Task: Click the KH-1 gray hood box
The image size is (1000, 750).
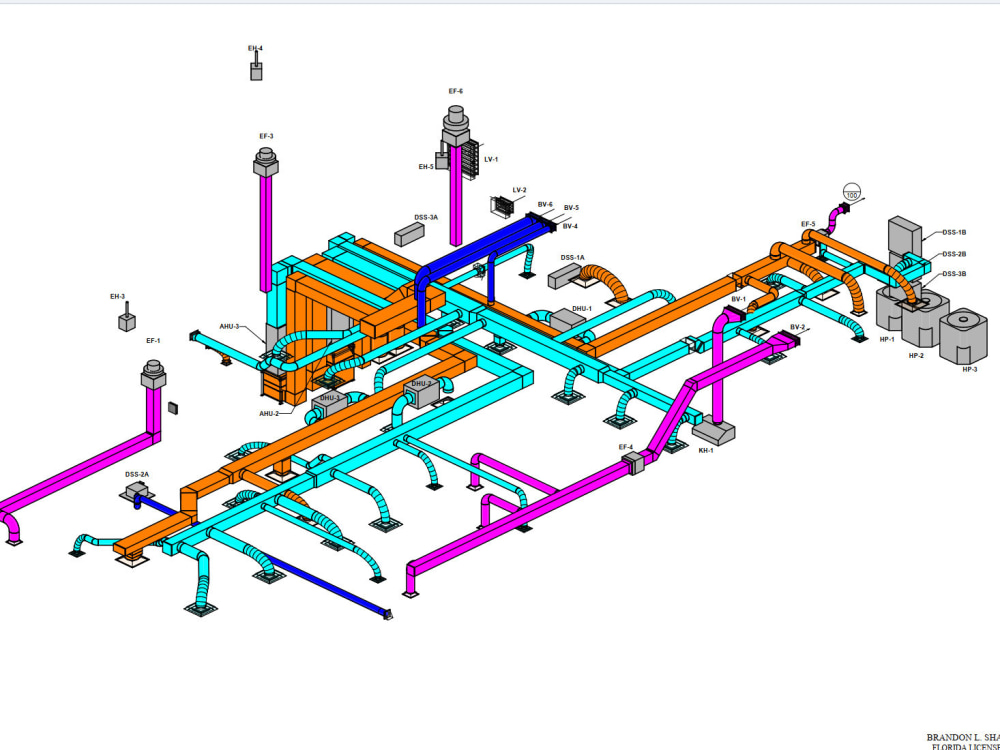Action: click(x=713, y=432)
